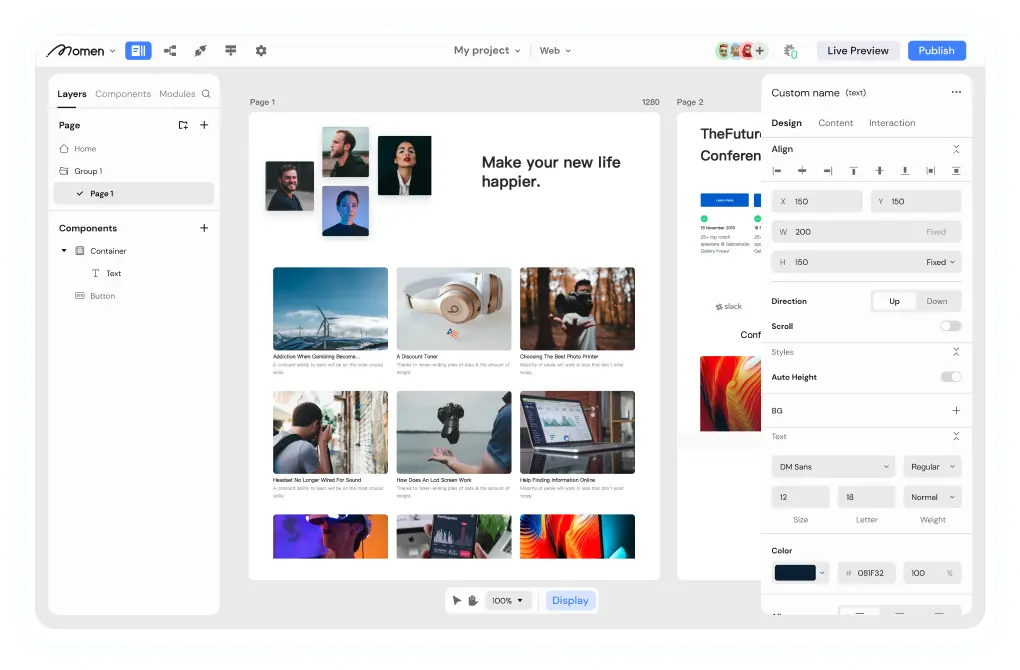The height and width of the screenshot is (670, 1020).
Task: Open the settings gear in the top toolbar
Action: pyautogui.click(x=261, y=51)
